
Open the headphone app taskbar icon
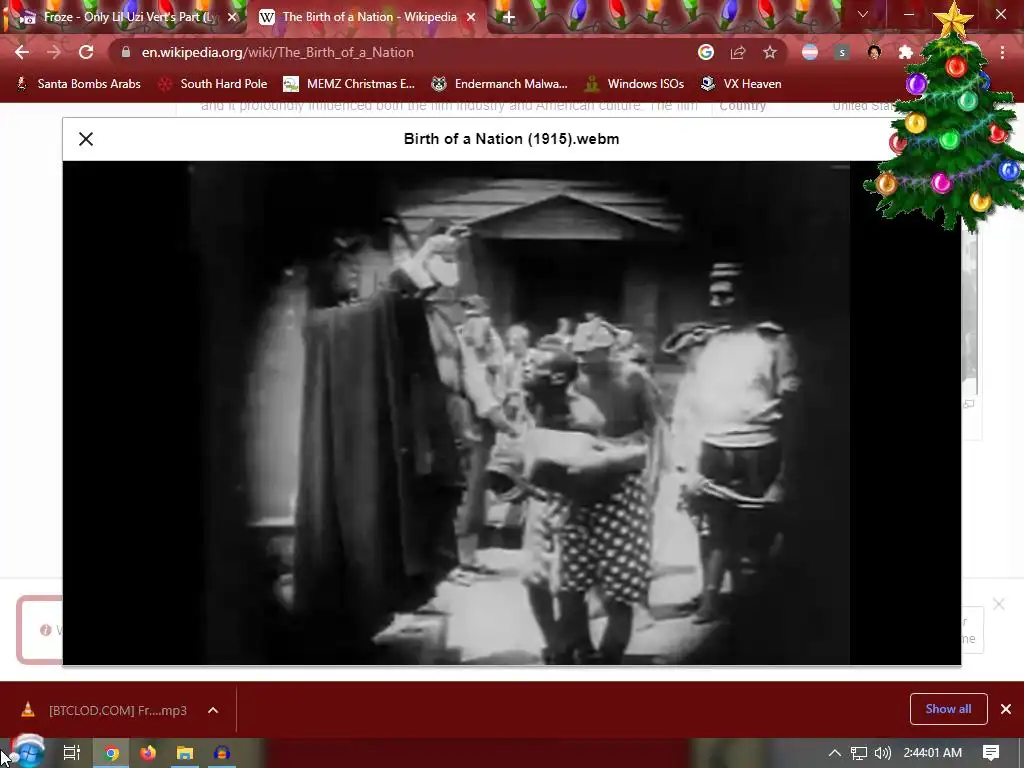click(221, 753)
